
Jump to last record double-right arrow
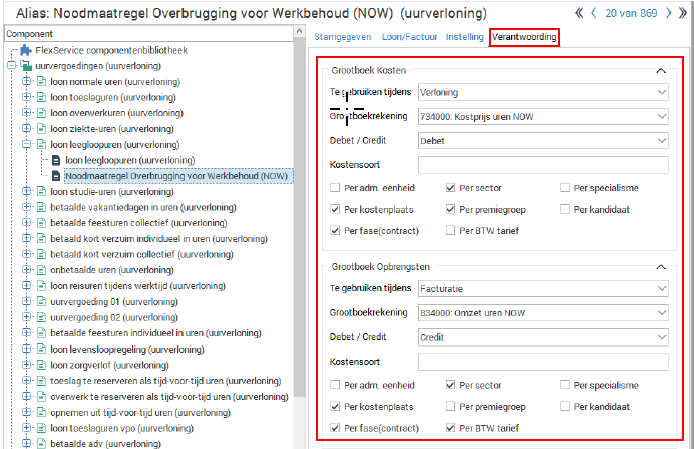pos(684,13)
